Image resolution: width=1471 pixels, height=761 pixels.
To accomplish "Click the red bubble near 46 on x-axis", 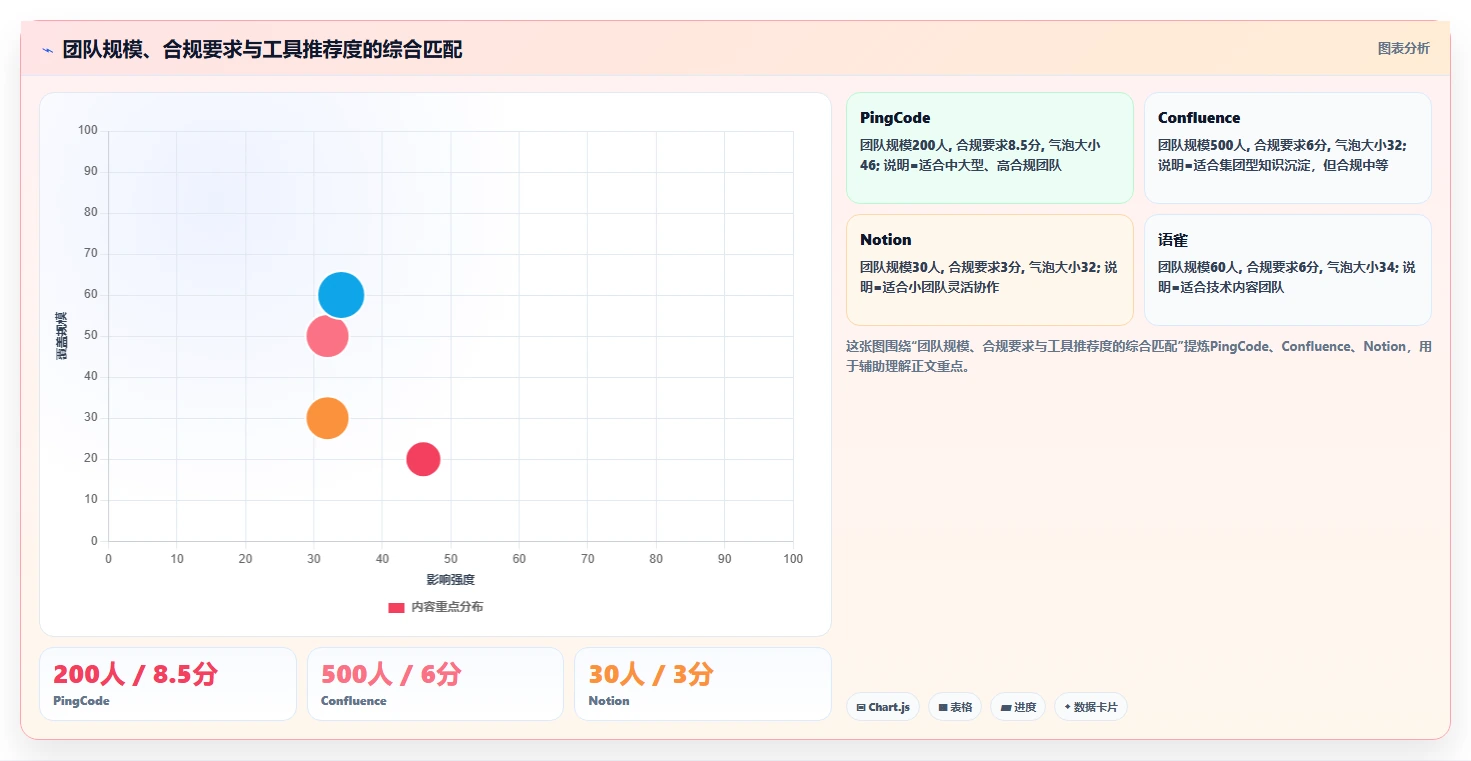I will (423, 459).
